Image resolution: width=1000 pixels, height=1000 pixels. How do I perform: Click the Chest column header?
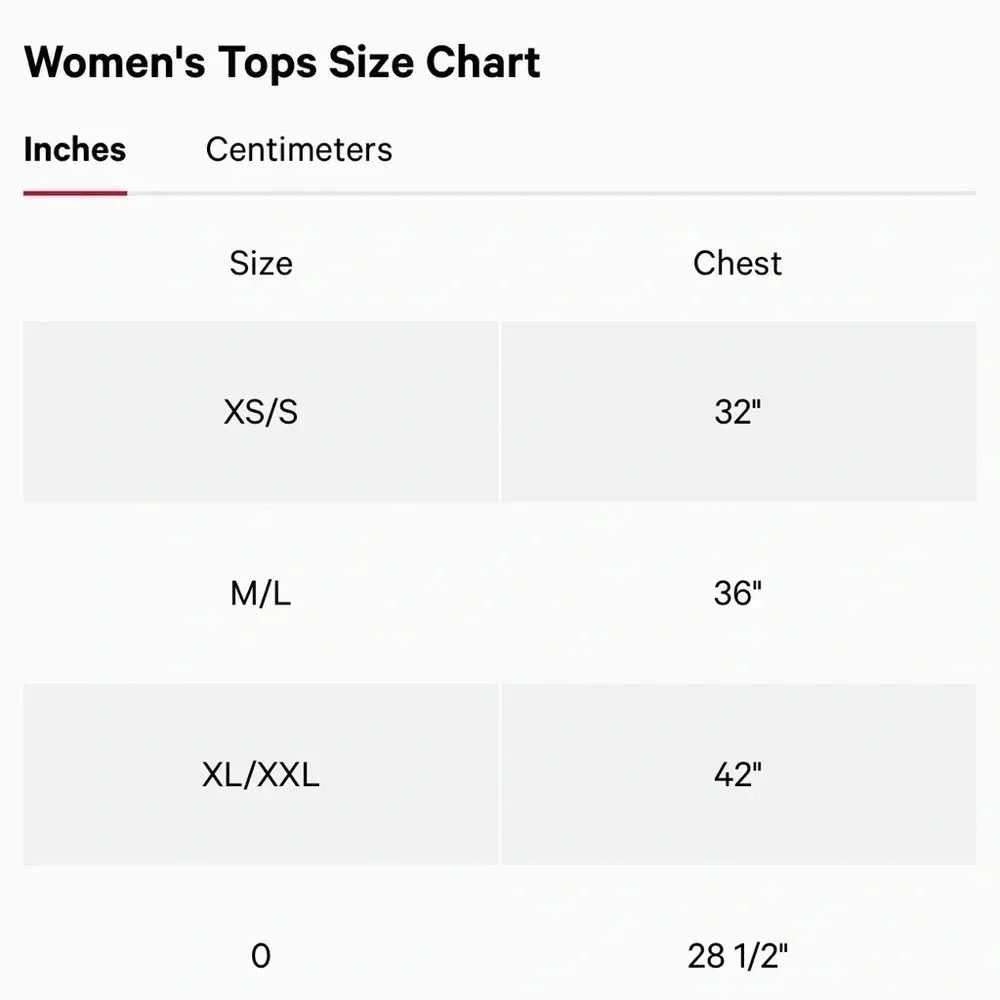pyautogui.click(x=737, y=263)
